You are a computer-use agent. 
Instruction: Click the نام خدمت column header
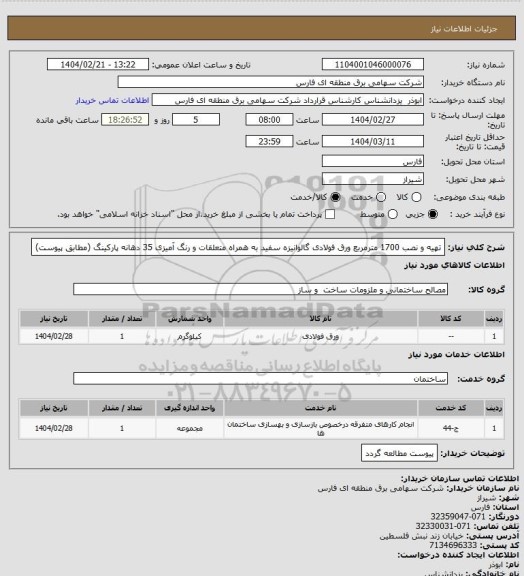(x=320, y=408)
